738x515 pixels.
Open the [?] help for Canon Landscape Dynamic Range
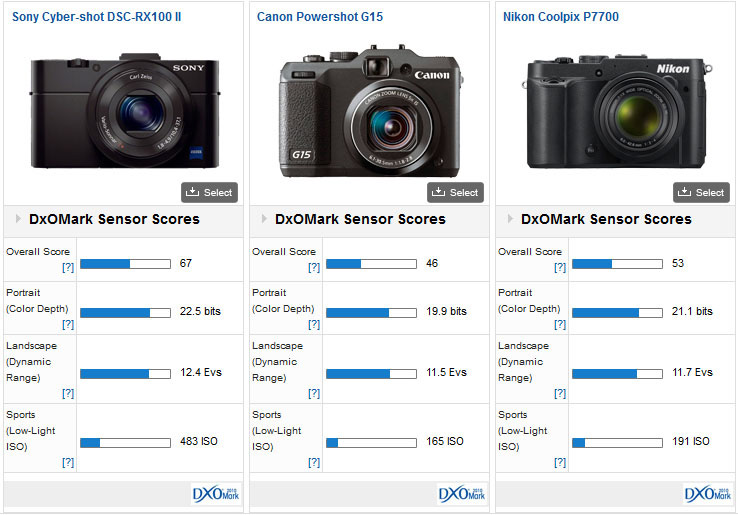(314, 393)
